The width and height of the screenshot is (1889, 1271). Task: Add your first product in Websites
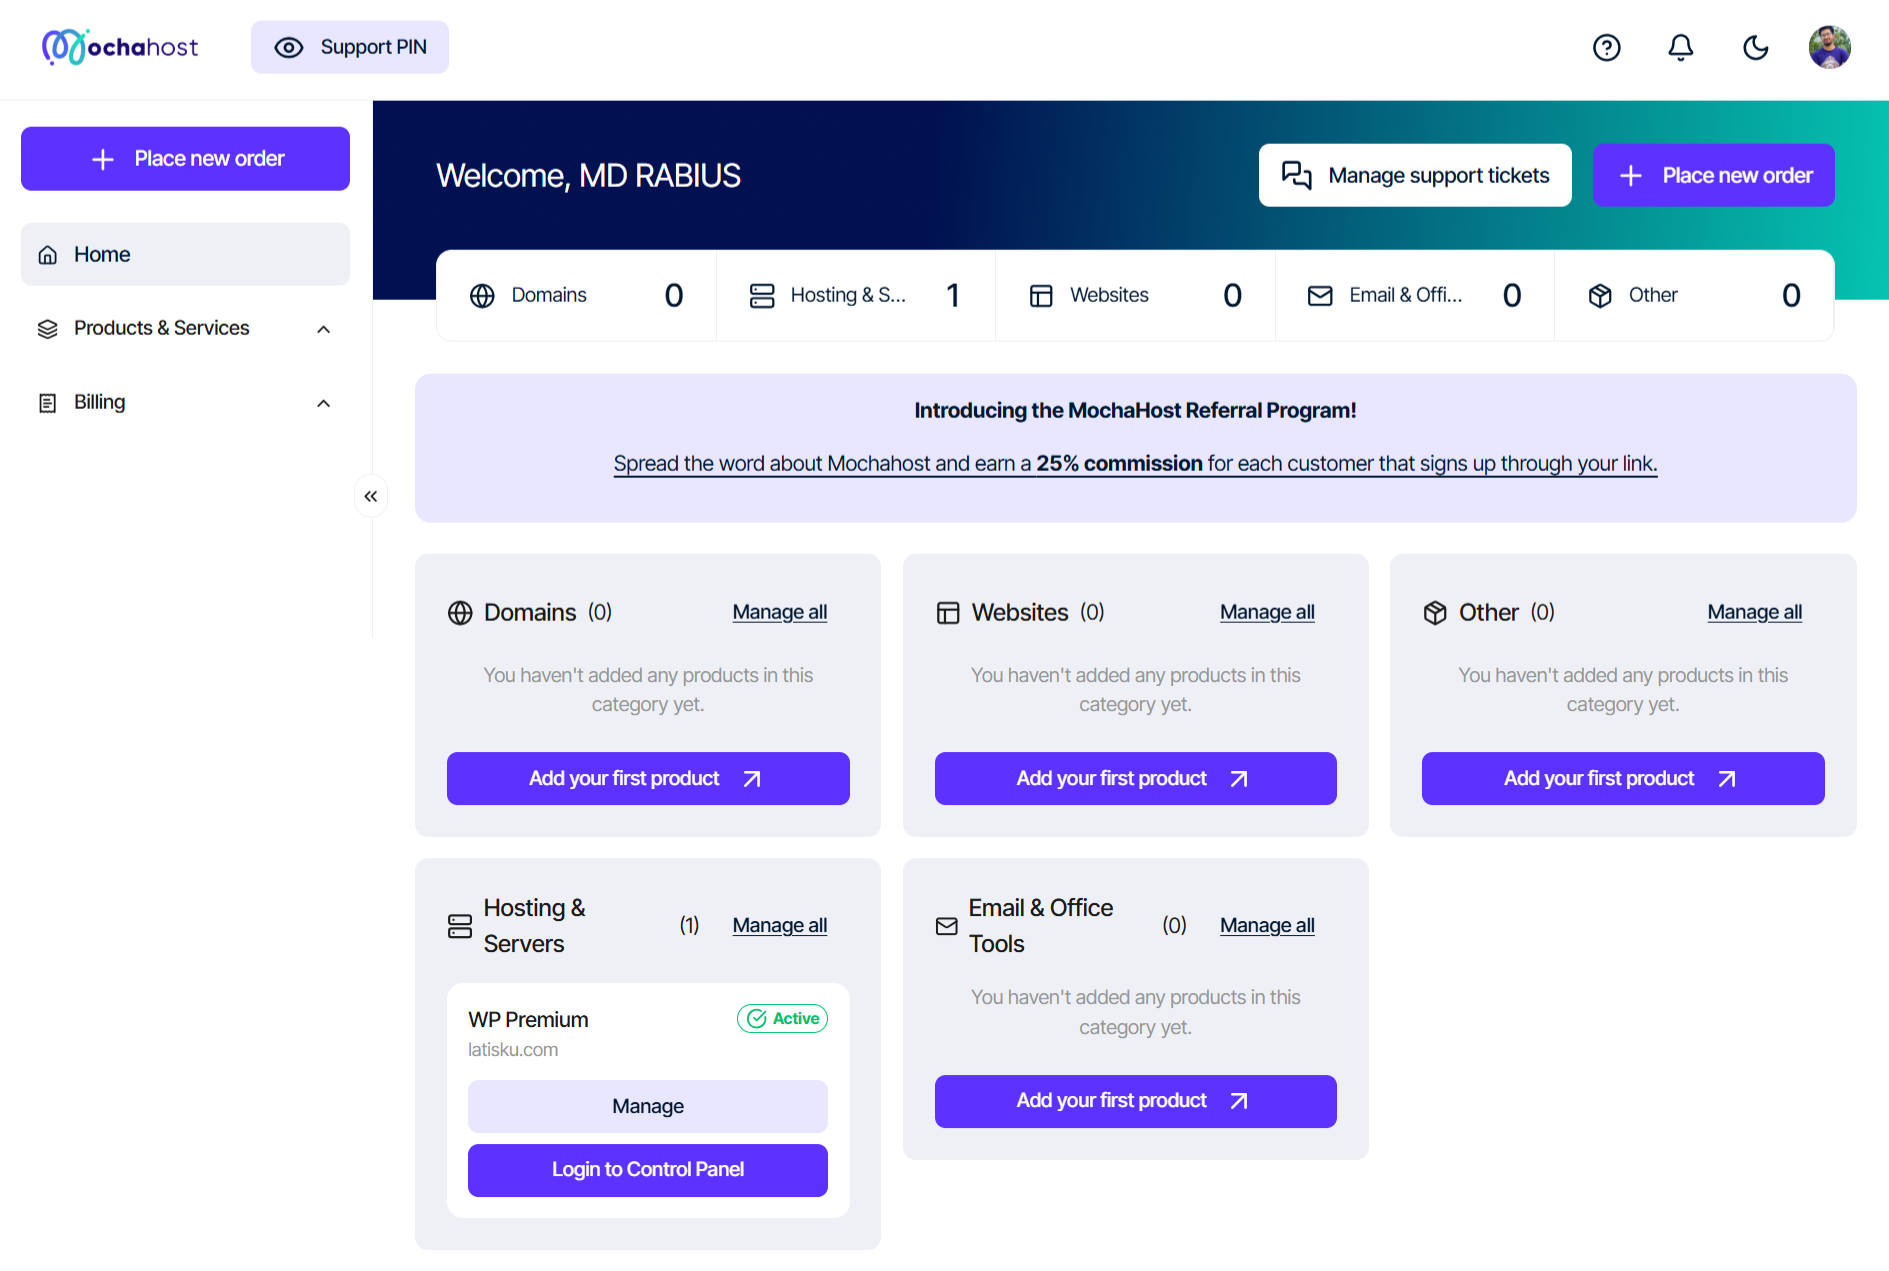[1135, 778]
